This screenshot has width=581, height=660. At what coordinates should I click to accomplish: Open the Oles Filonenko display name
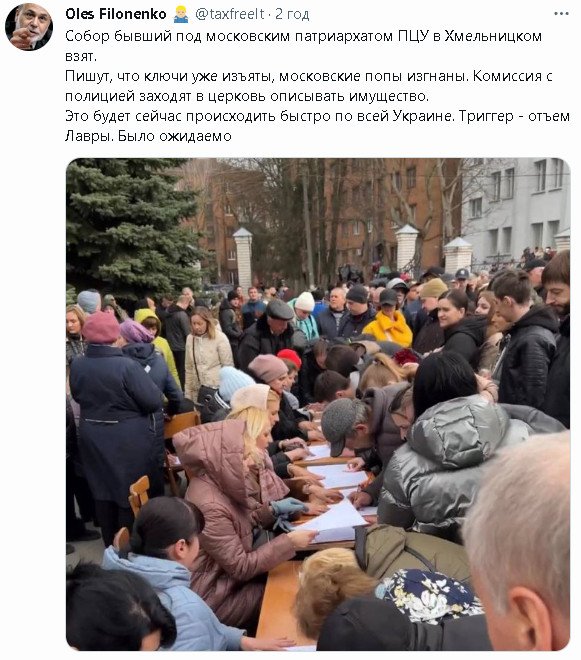116,14
